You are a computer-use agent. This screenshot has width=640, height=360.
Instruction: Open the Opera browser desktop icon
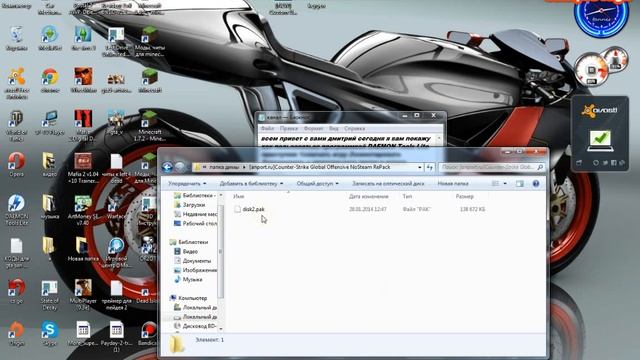16,164
